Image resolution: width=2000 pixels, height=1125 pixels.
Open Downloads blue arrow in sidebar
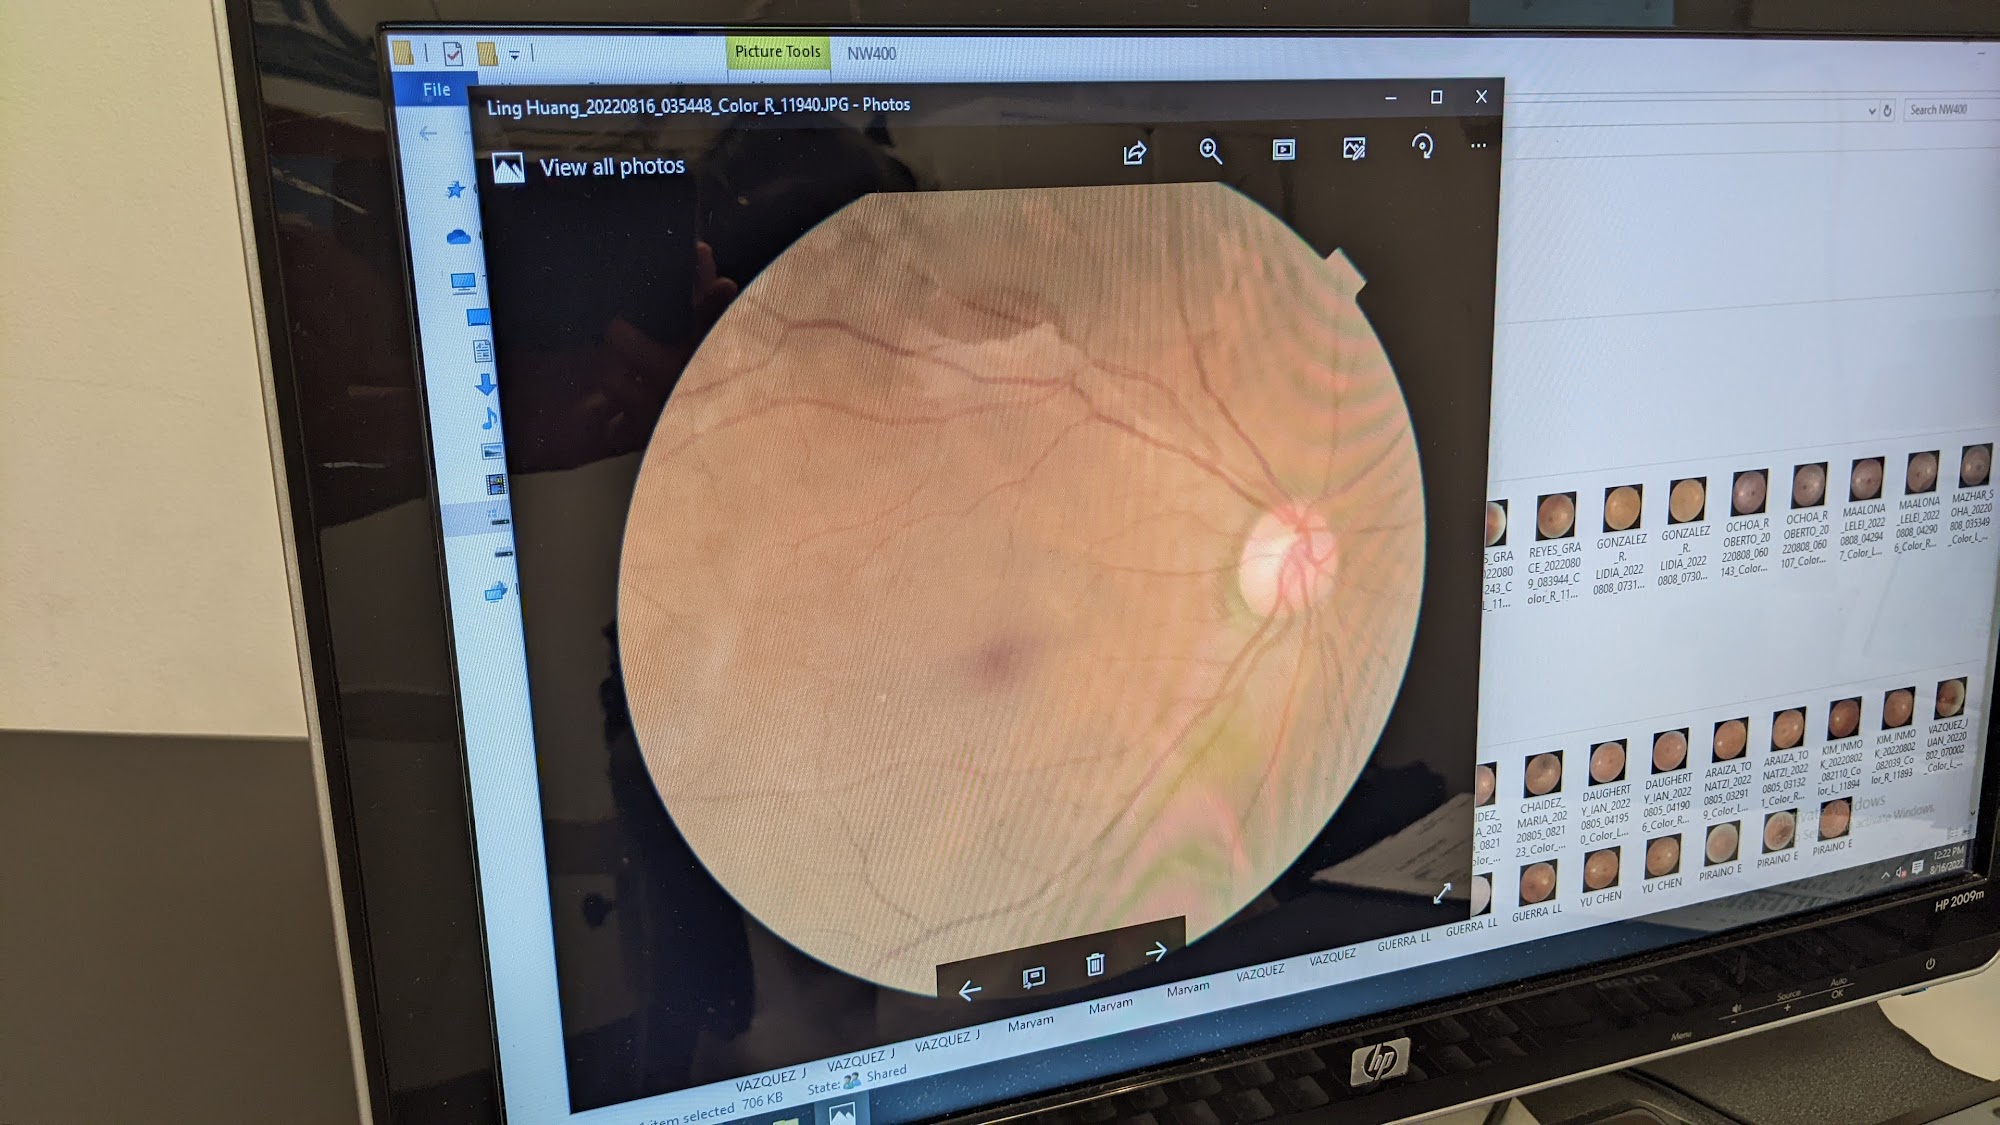tap(485, 384)
